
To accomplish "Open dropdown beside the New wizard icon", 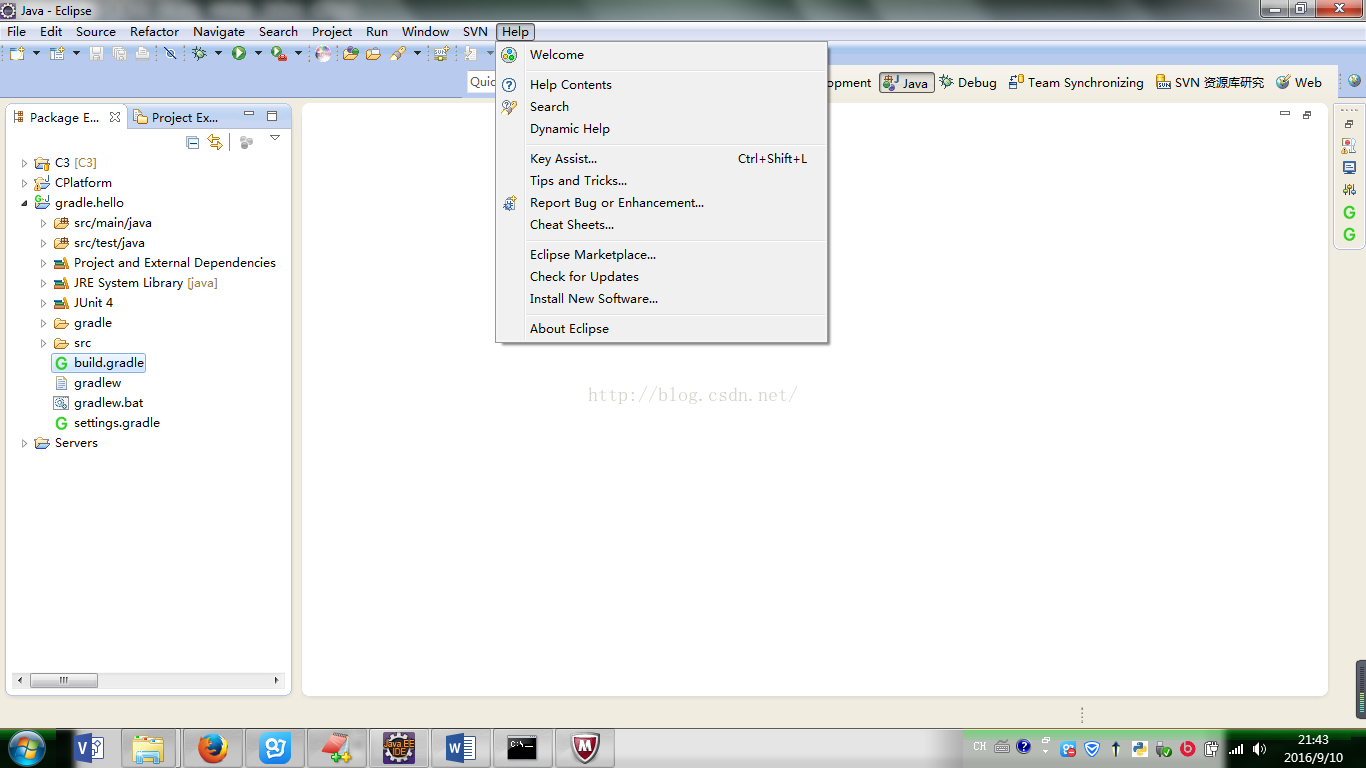I will pyautogui.click(x=37, y=54).
